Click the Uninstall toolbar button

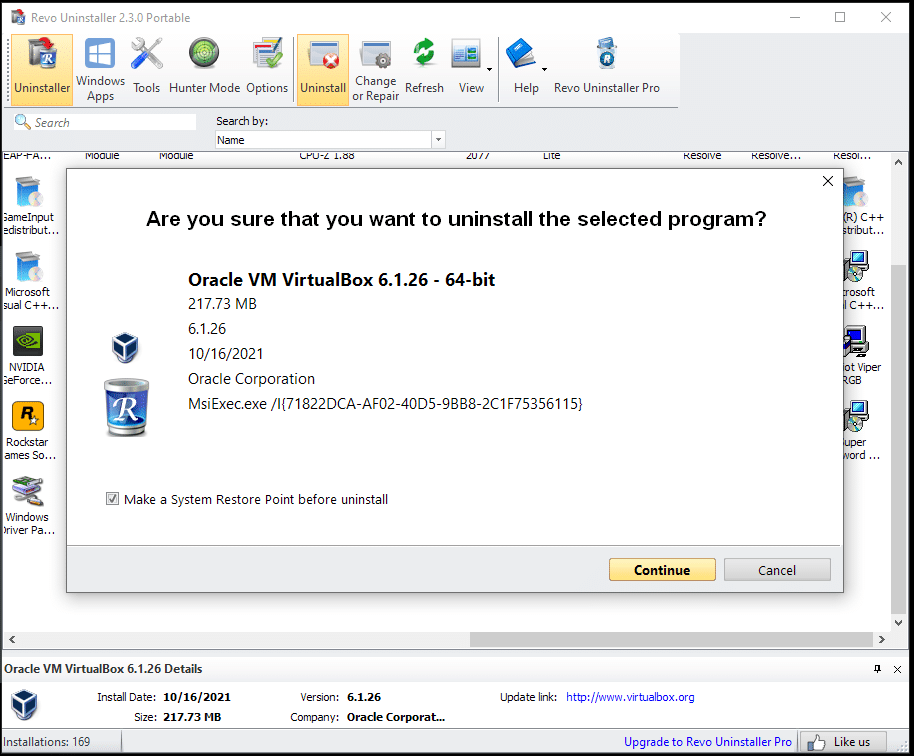tap(323, 69)
